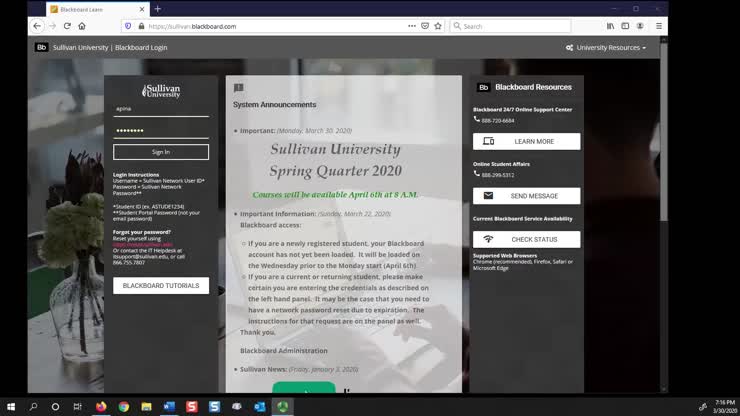This screenshot has width=740, height=416.
Task: Open a new tab with plus icon
Action: 158,9
